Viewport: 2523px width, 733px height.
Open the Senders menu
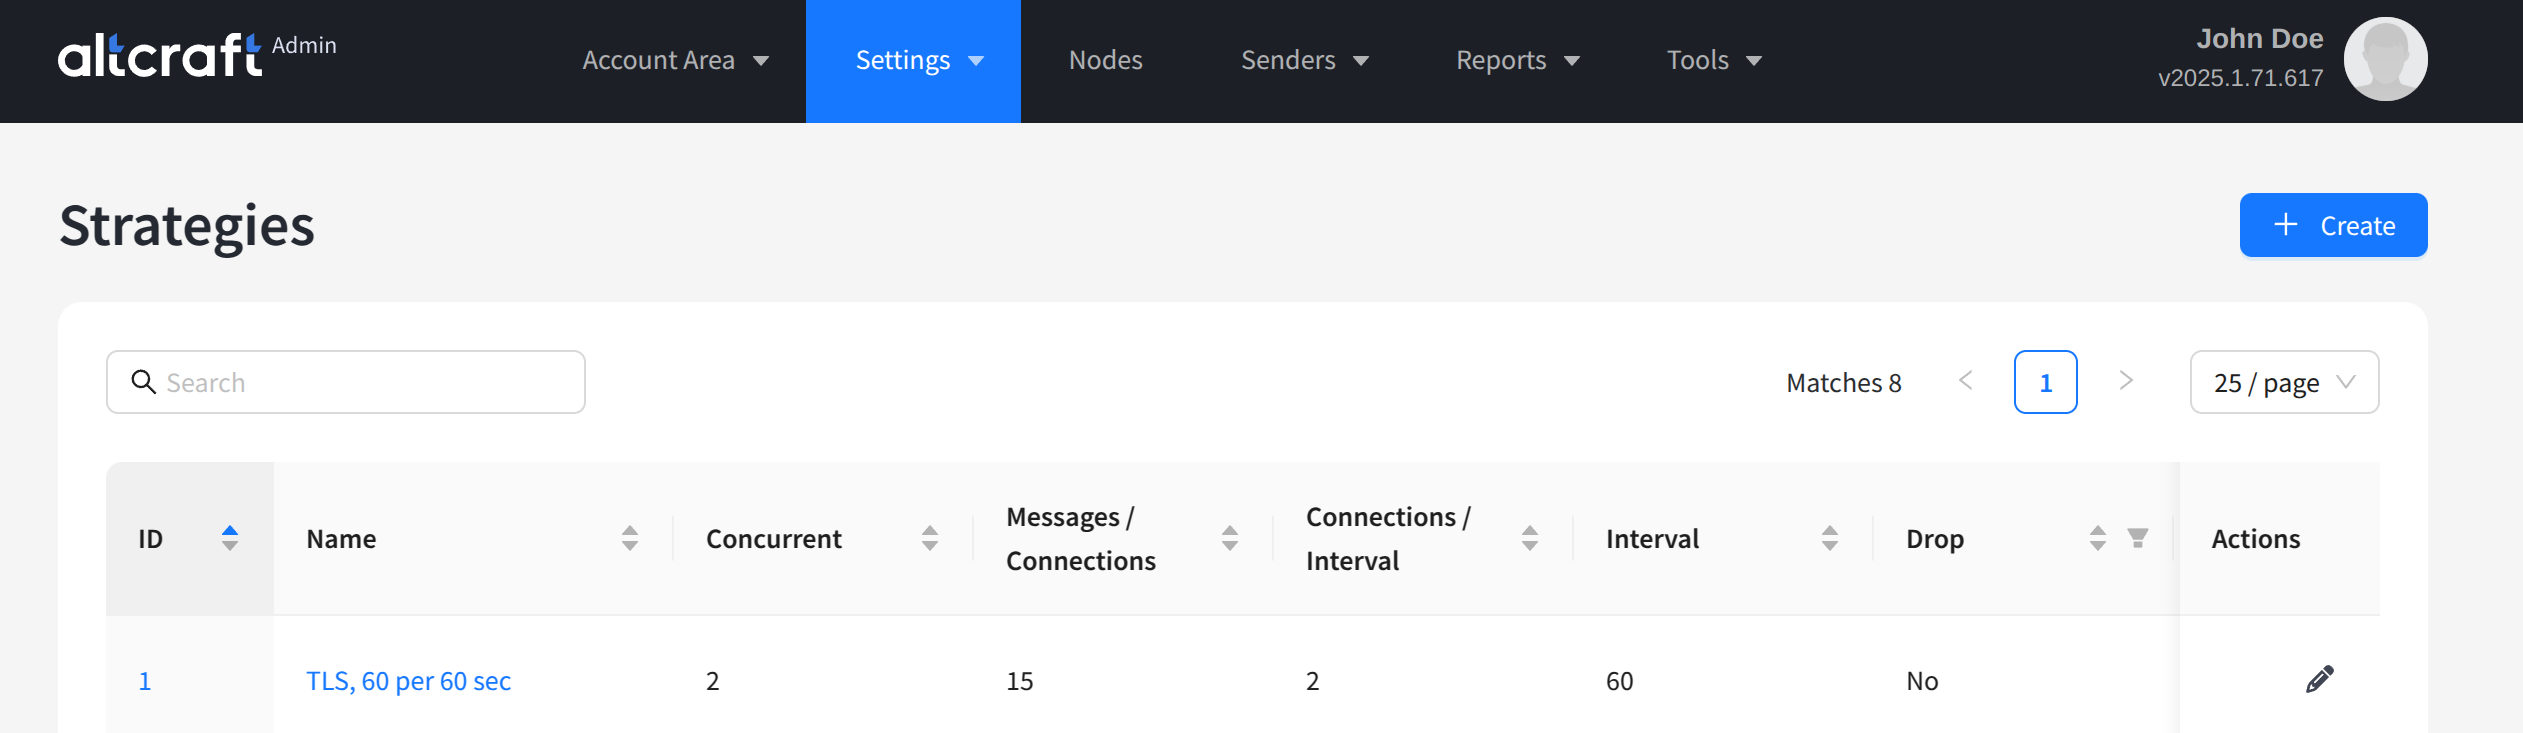coord(1304,61)
